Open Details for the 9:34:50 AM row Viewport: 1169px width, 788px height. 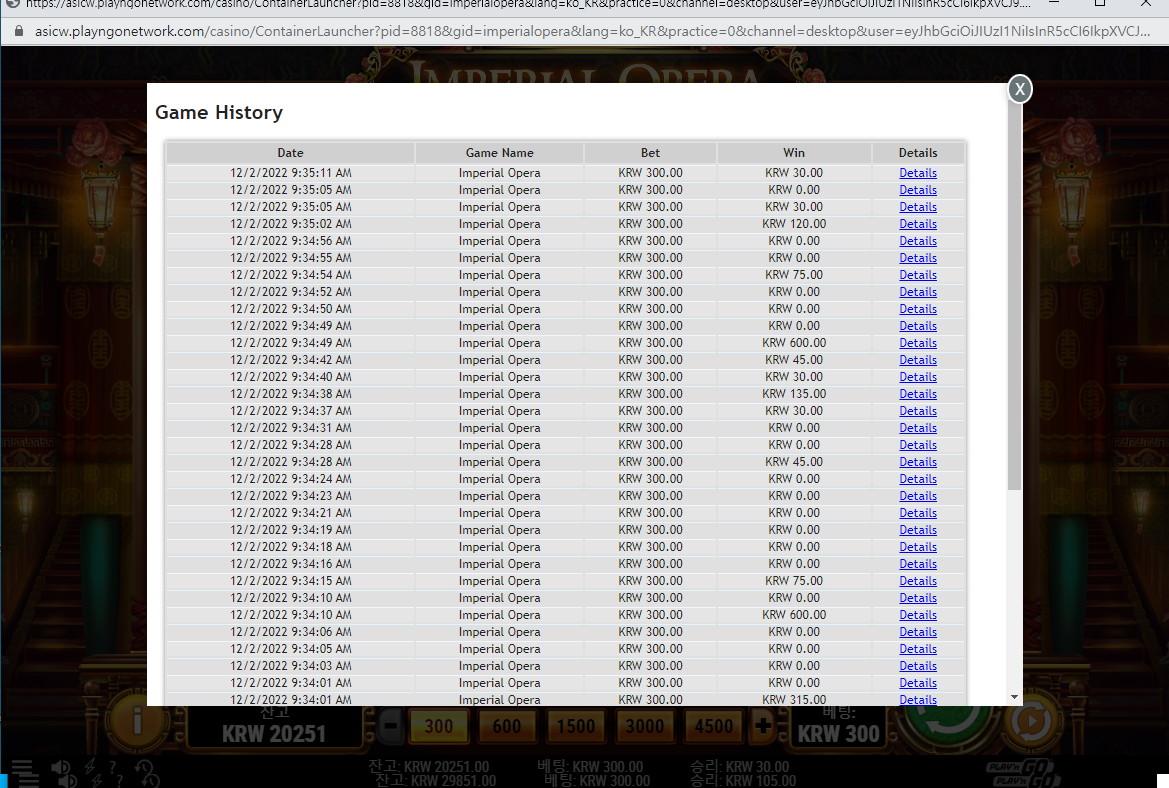pos(918,309)
